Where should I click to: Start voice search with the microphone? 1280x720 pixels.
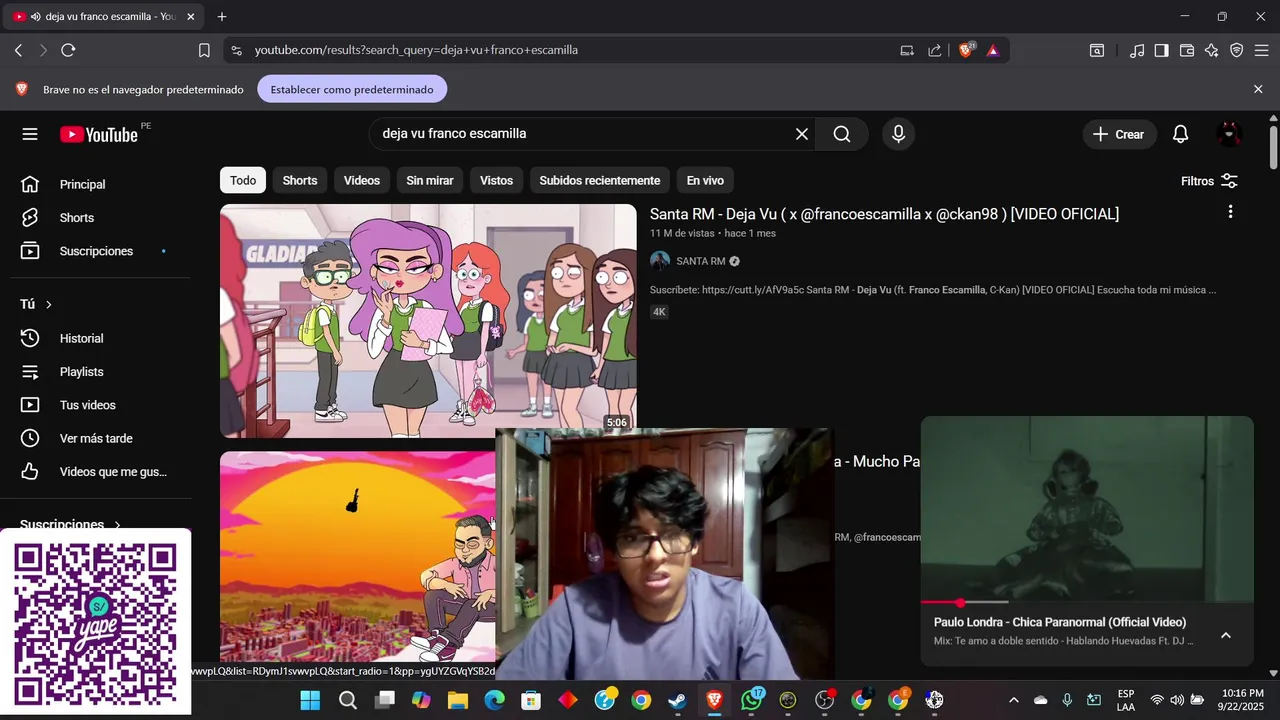click(898, 134)
